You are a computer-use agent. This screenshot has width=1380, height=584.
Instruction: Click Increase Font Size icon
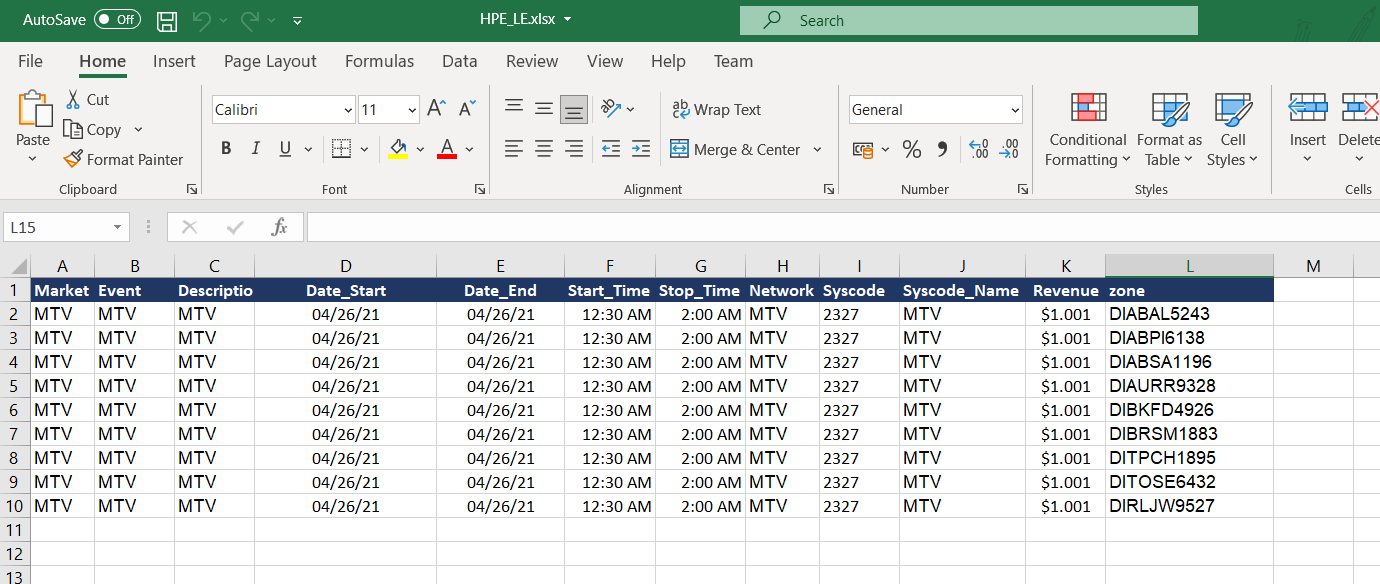pos(436,109)
